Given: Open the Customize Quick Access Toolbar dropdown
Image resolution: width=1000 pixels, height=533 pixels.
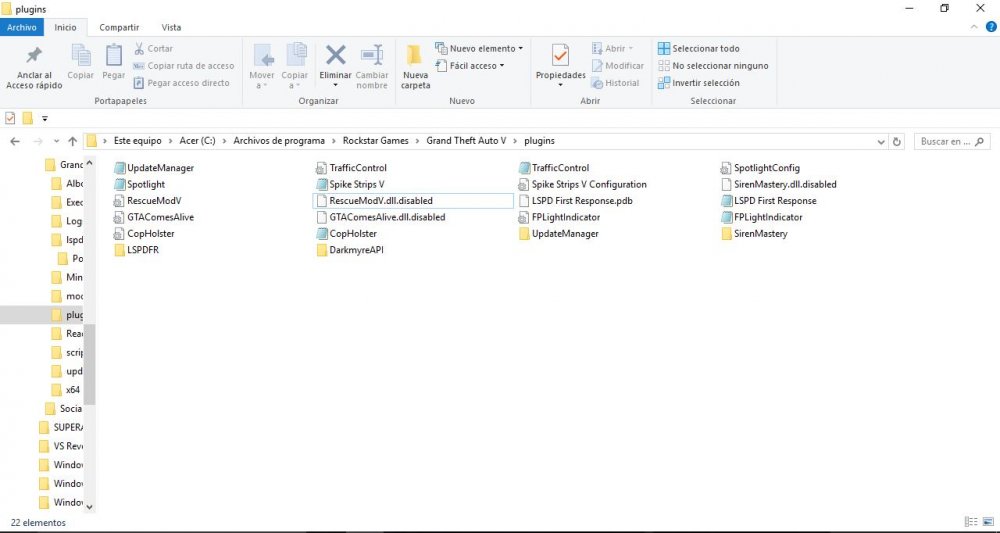Looking at the screenshot, I should [45, 118].
